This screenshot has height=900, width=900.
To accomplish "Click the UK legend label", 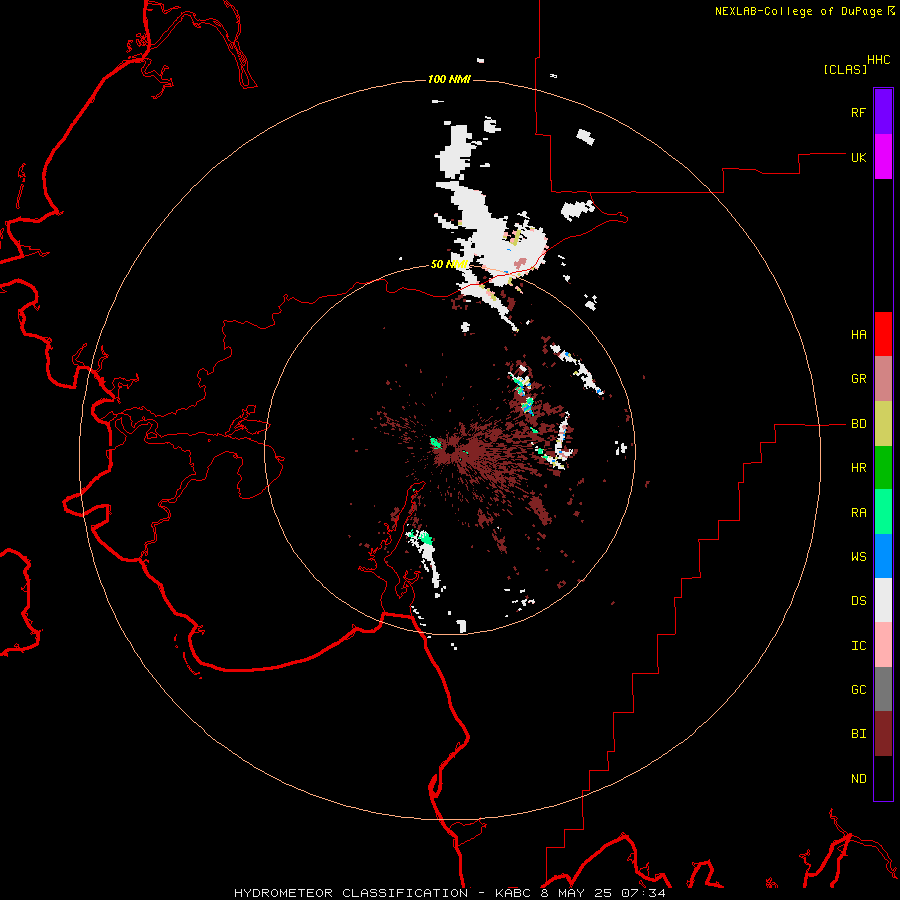I will click(x=859, y=157).
